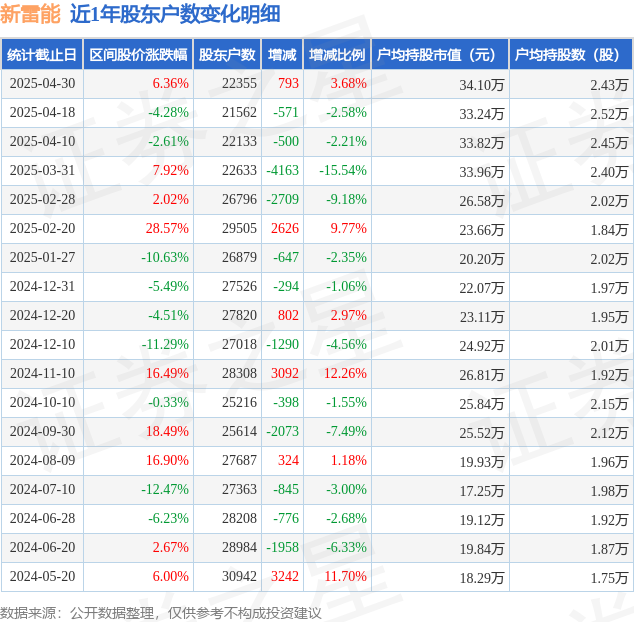Click the 2626 change value
This screenshot has width=634, height=622.
(285, 228)
